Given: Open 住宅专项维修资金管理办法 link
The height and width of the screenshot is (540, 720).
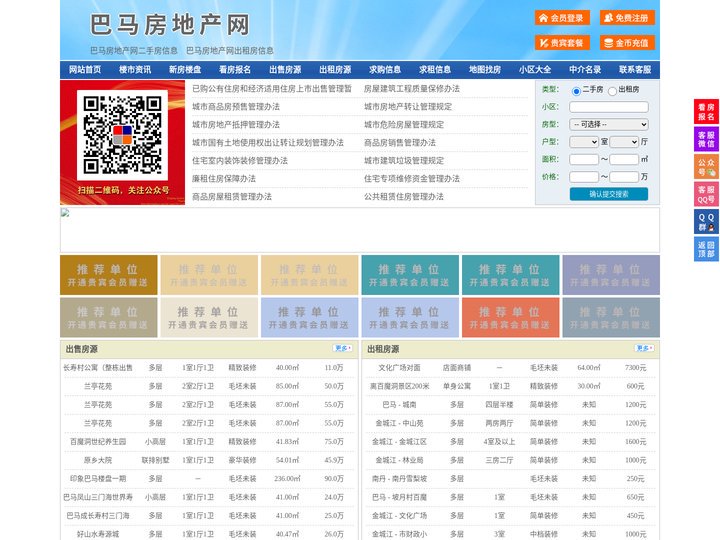Looking at the screenshot, I should [x=411, y=179].
